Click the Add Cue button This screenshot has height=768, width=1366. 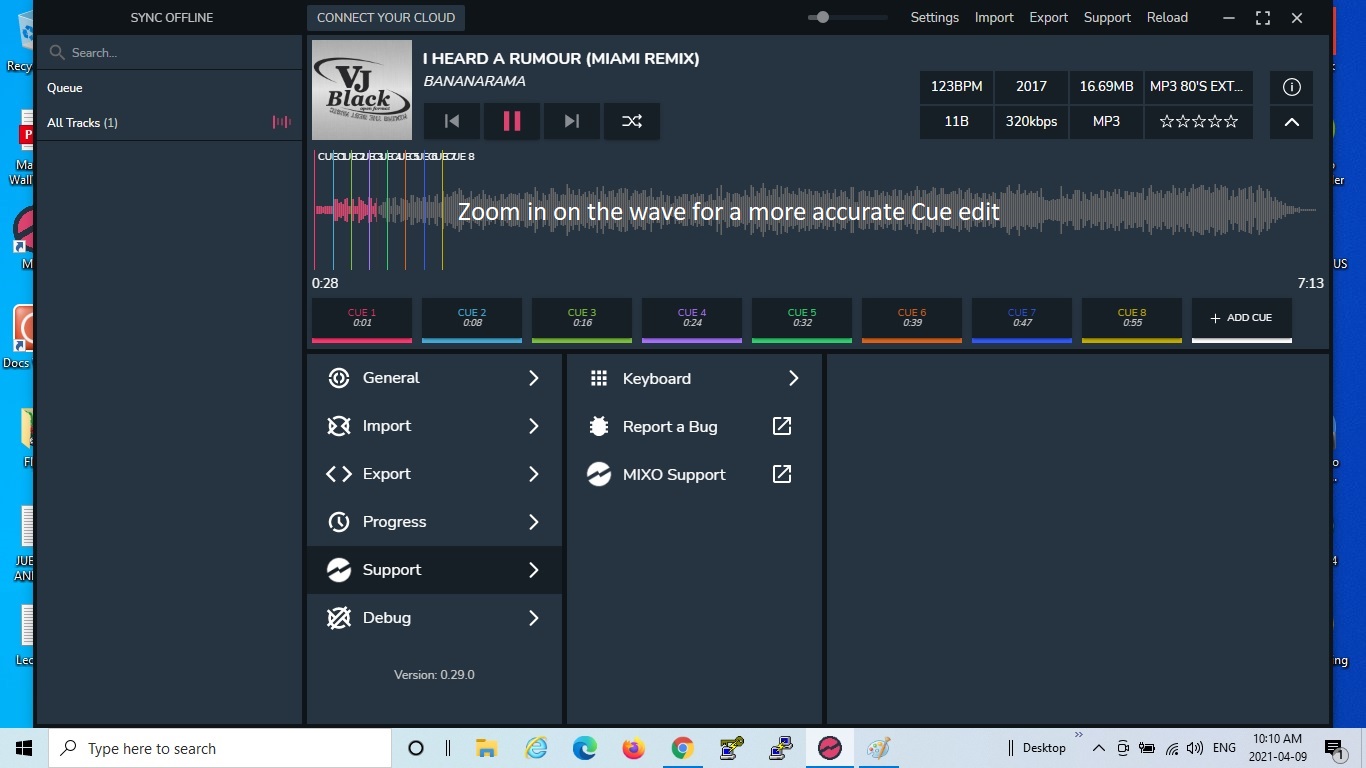[1241, 318]
